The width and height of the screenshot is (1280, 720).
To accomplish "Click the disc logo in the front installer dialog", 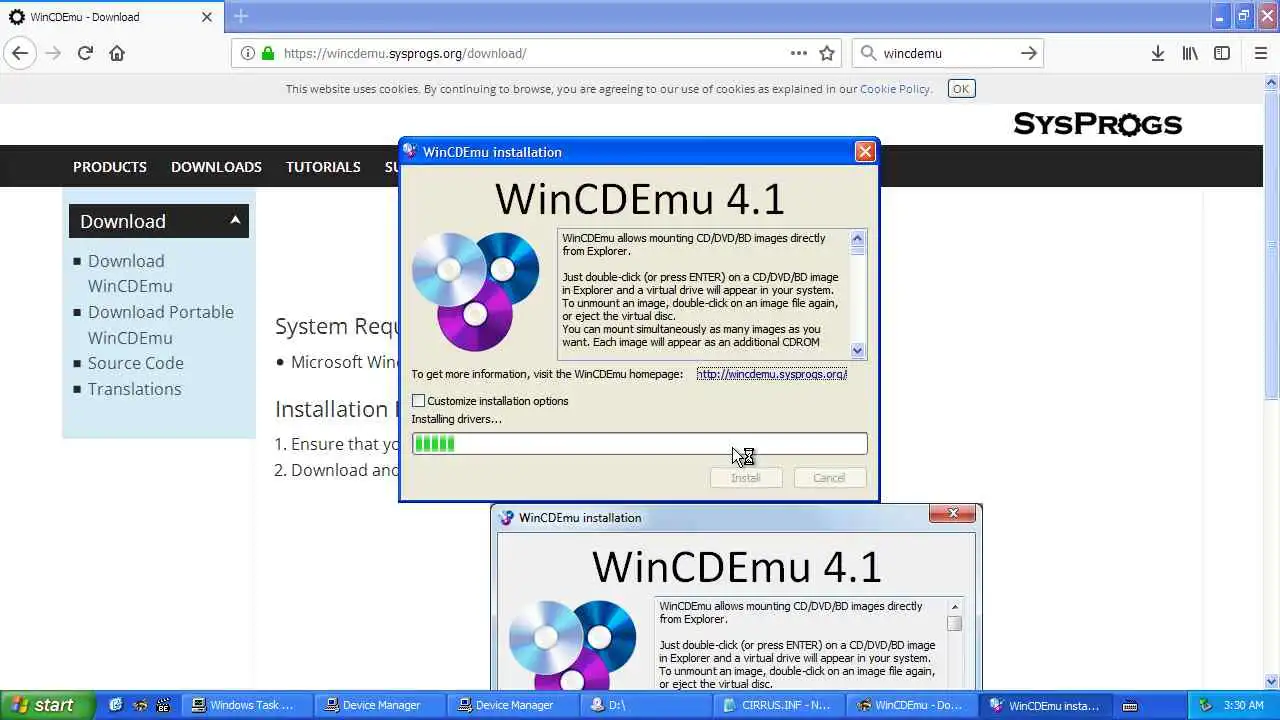I will click(x=475, y=291).
